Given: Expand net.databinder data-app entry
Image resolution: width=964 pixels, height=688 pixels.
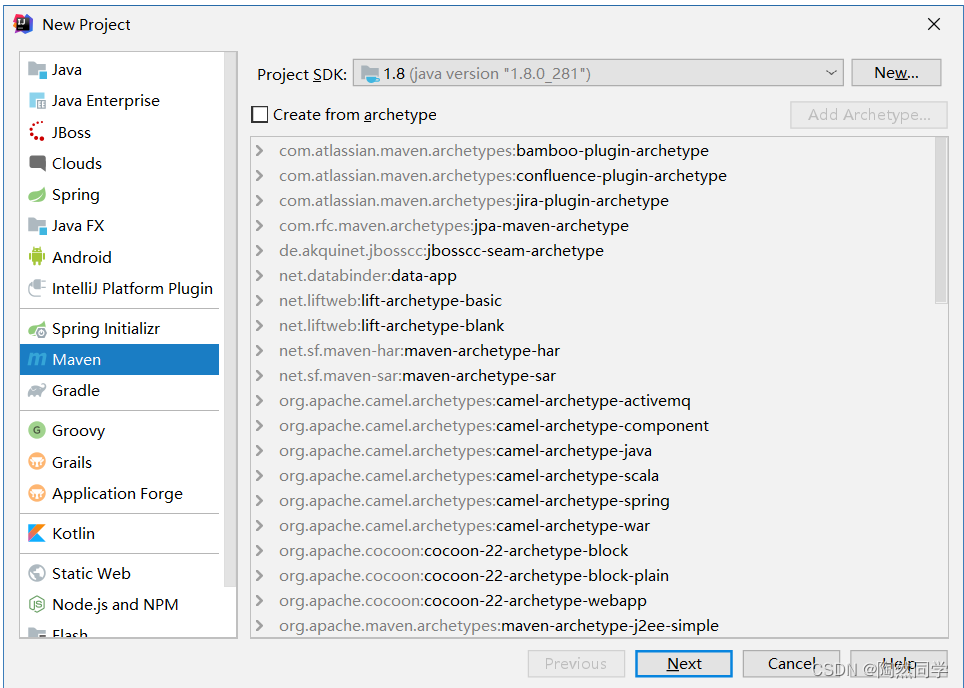Looking at the screenshot, I should (259, 275).
